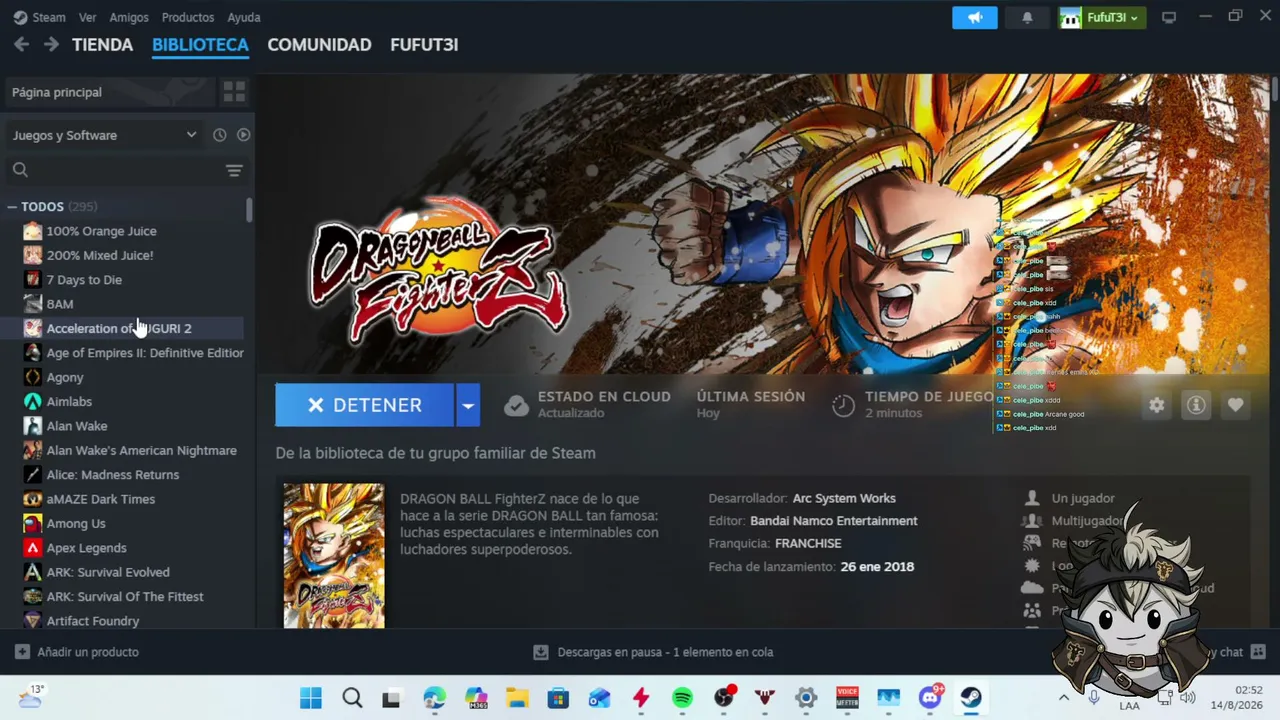Image resolution: width=1280 pixels, height=720 pixels.
Task: Open File Explorer from the taskbar
Action: point(517,698)
